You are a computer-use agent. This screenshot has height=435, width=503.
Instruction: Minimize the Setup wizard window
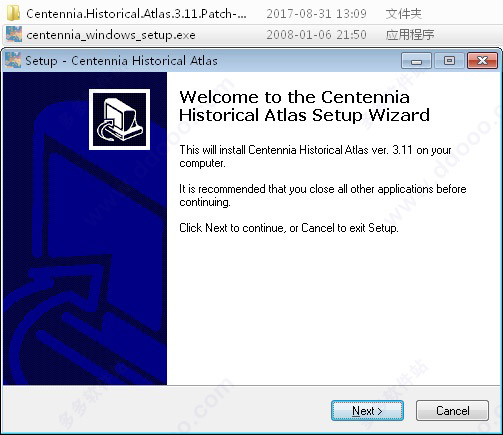[416, 61]
